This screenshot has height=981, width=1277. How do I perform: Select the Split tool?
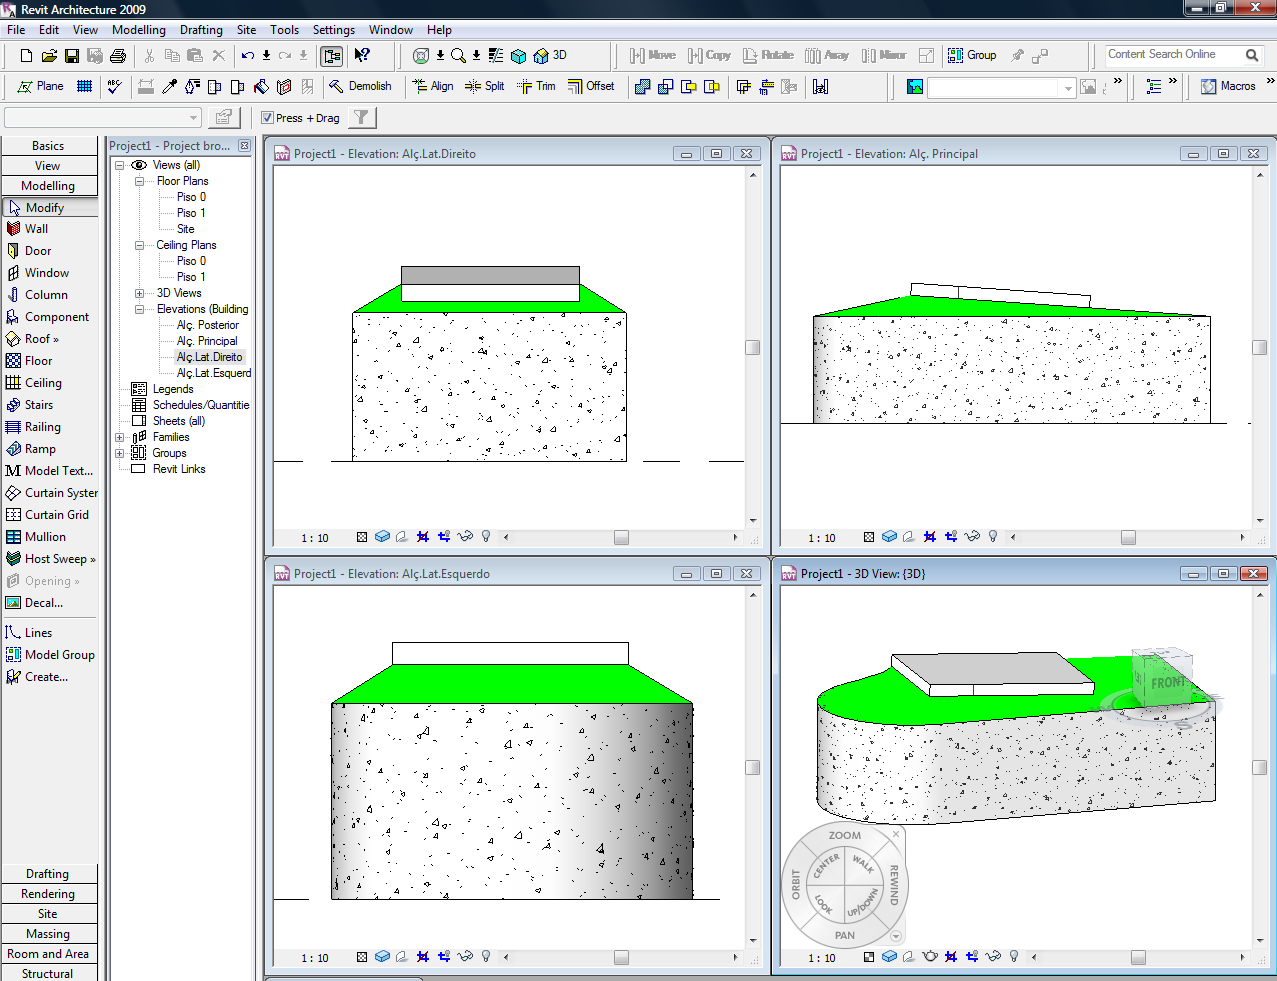485,86
